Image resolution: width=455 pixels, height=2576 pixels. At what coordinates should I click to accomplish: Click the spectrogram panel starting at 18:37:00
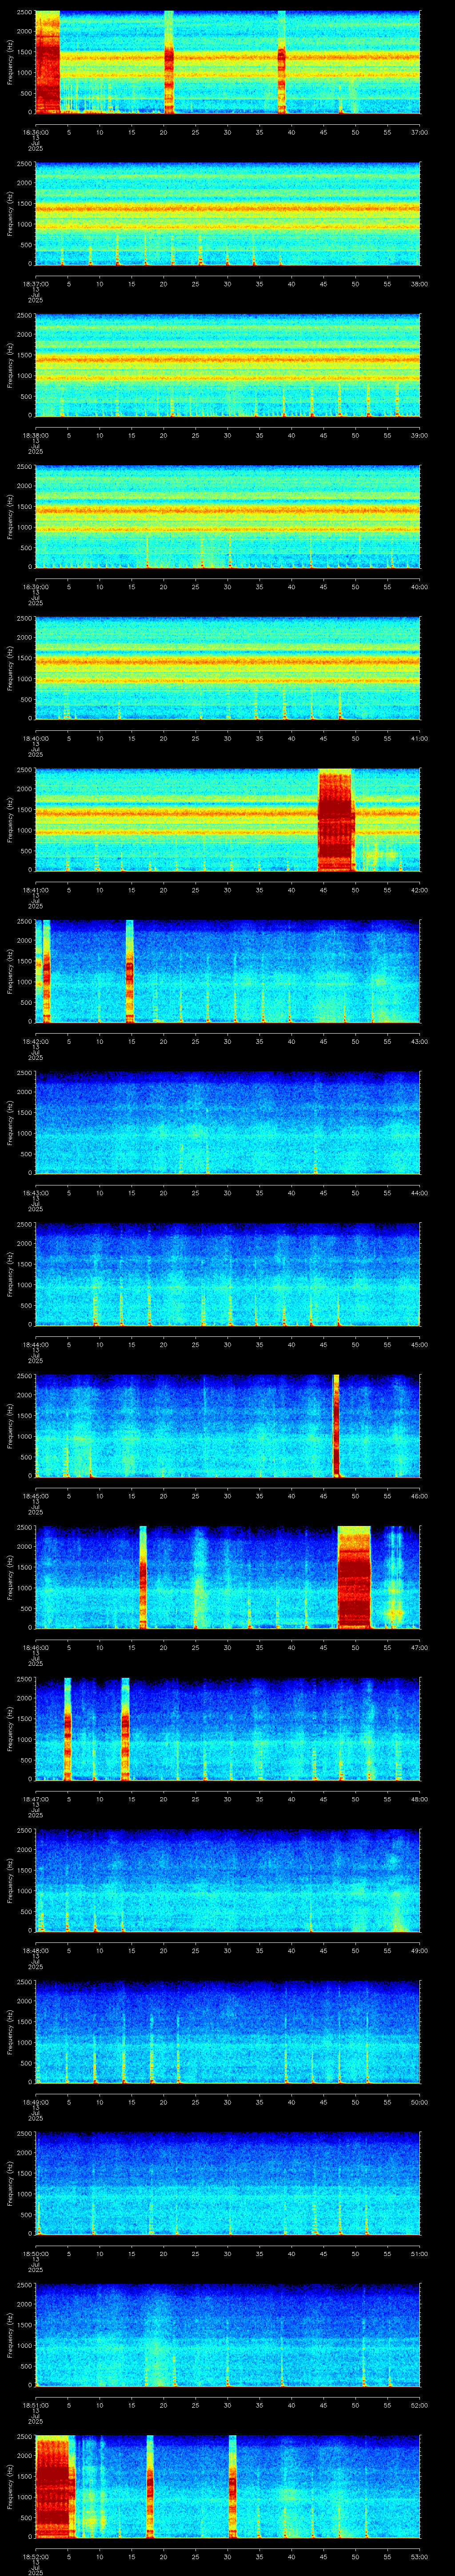coord(228,214)
